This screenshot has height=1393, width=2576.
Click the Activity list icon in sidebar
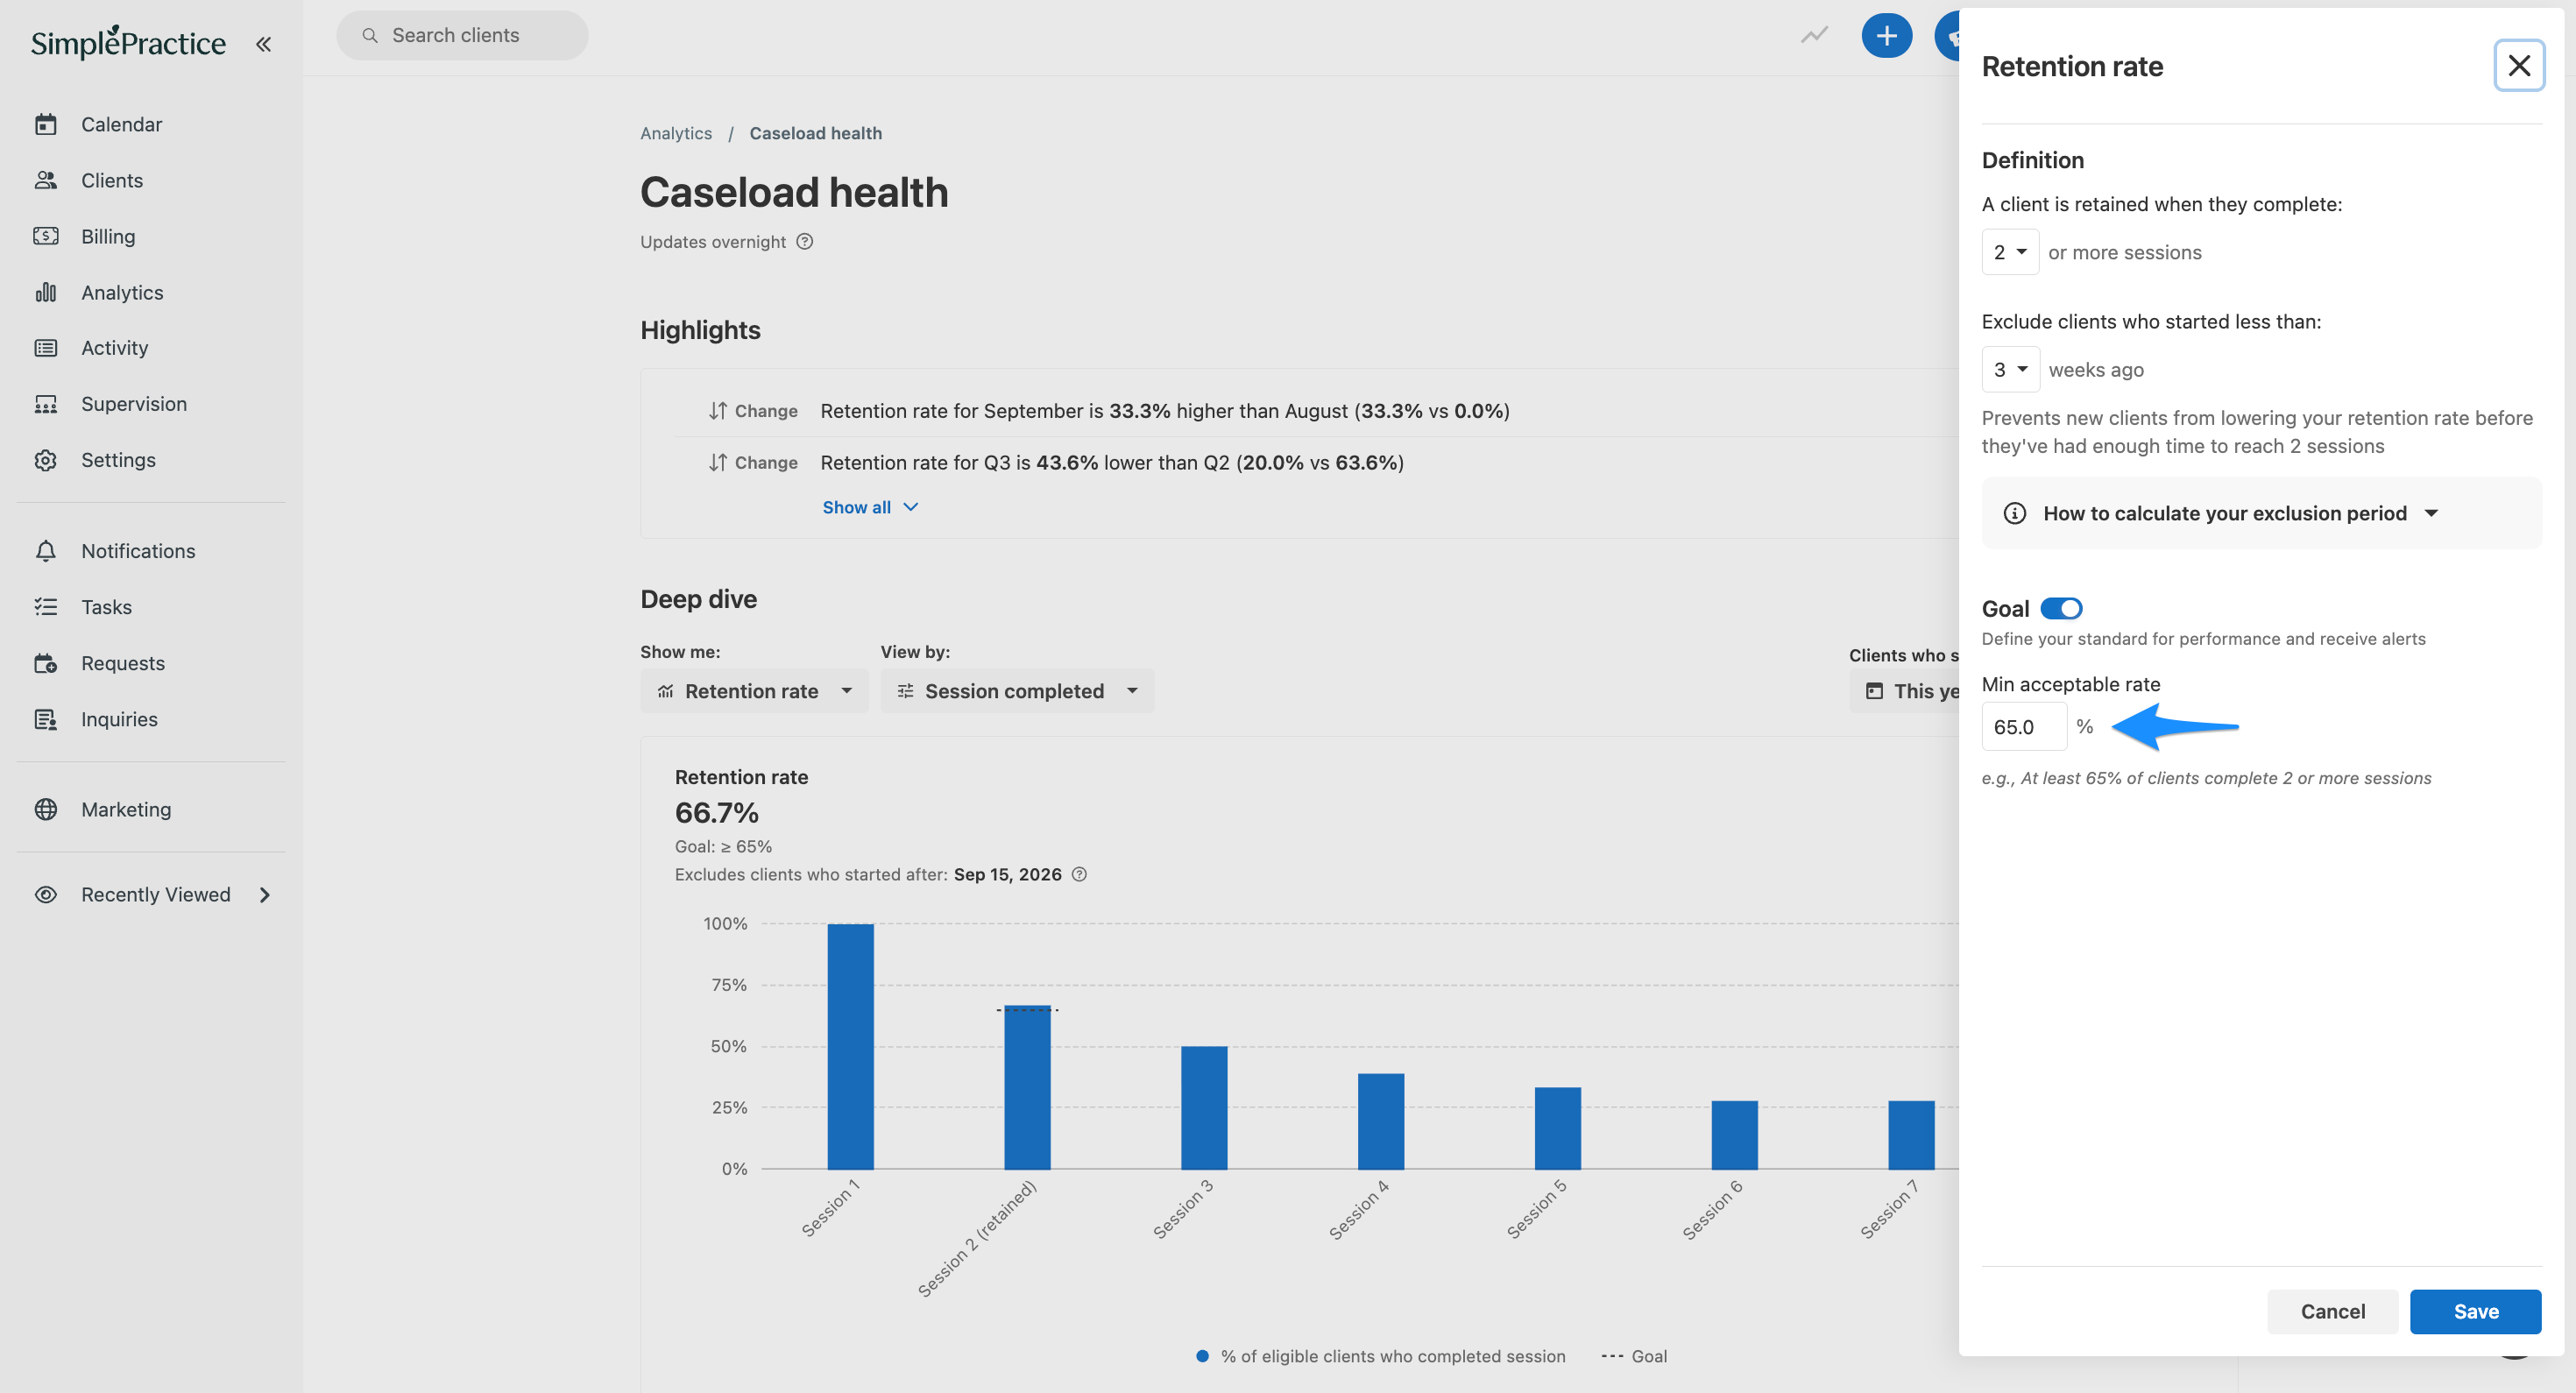[46, 348]
